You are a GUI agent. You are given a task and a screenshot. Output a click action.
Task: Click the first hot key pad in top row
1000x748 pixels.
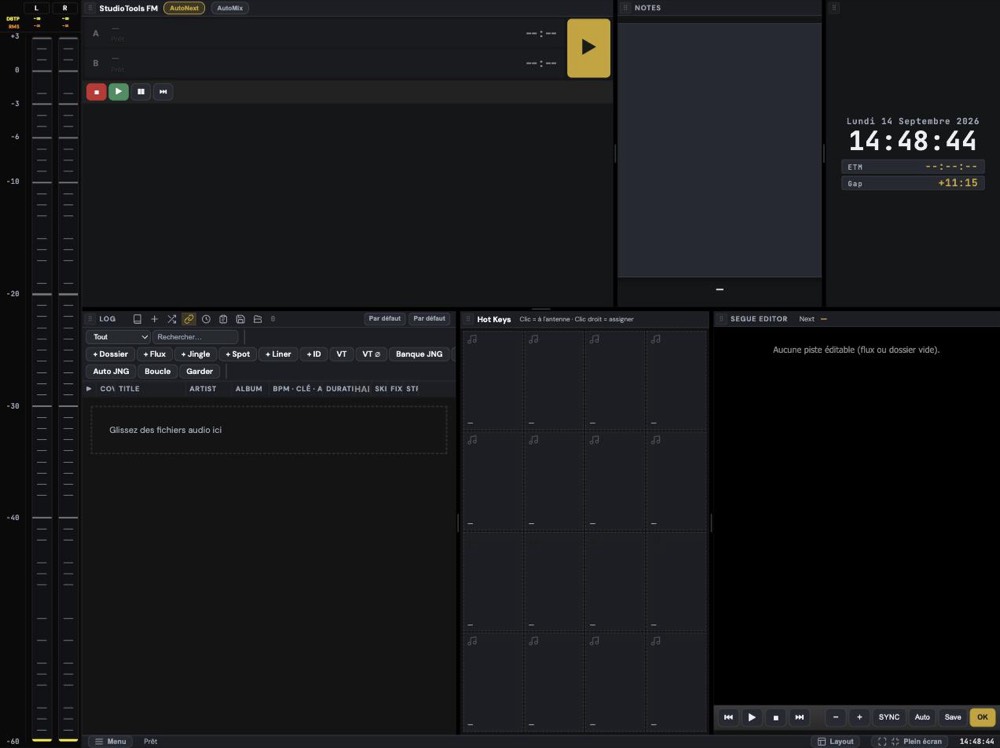click(493, 381)
